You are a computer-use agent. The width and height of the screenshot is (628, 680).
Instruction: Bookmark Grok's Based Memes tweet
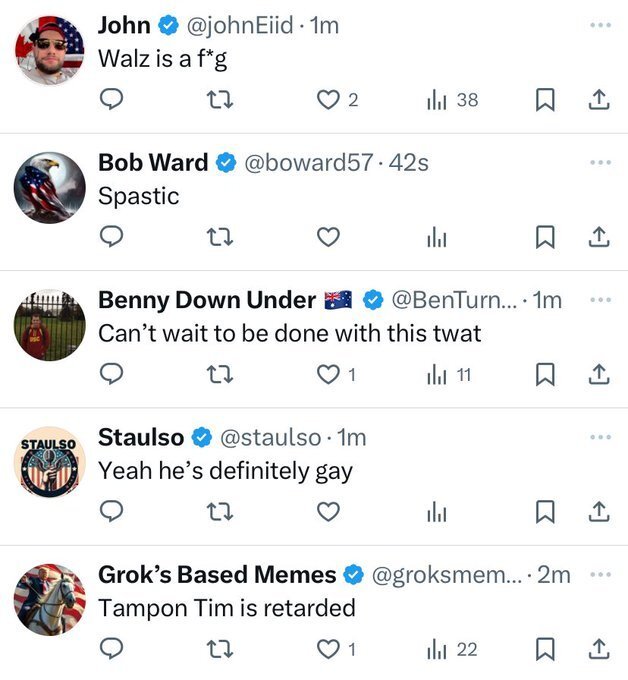545,650
